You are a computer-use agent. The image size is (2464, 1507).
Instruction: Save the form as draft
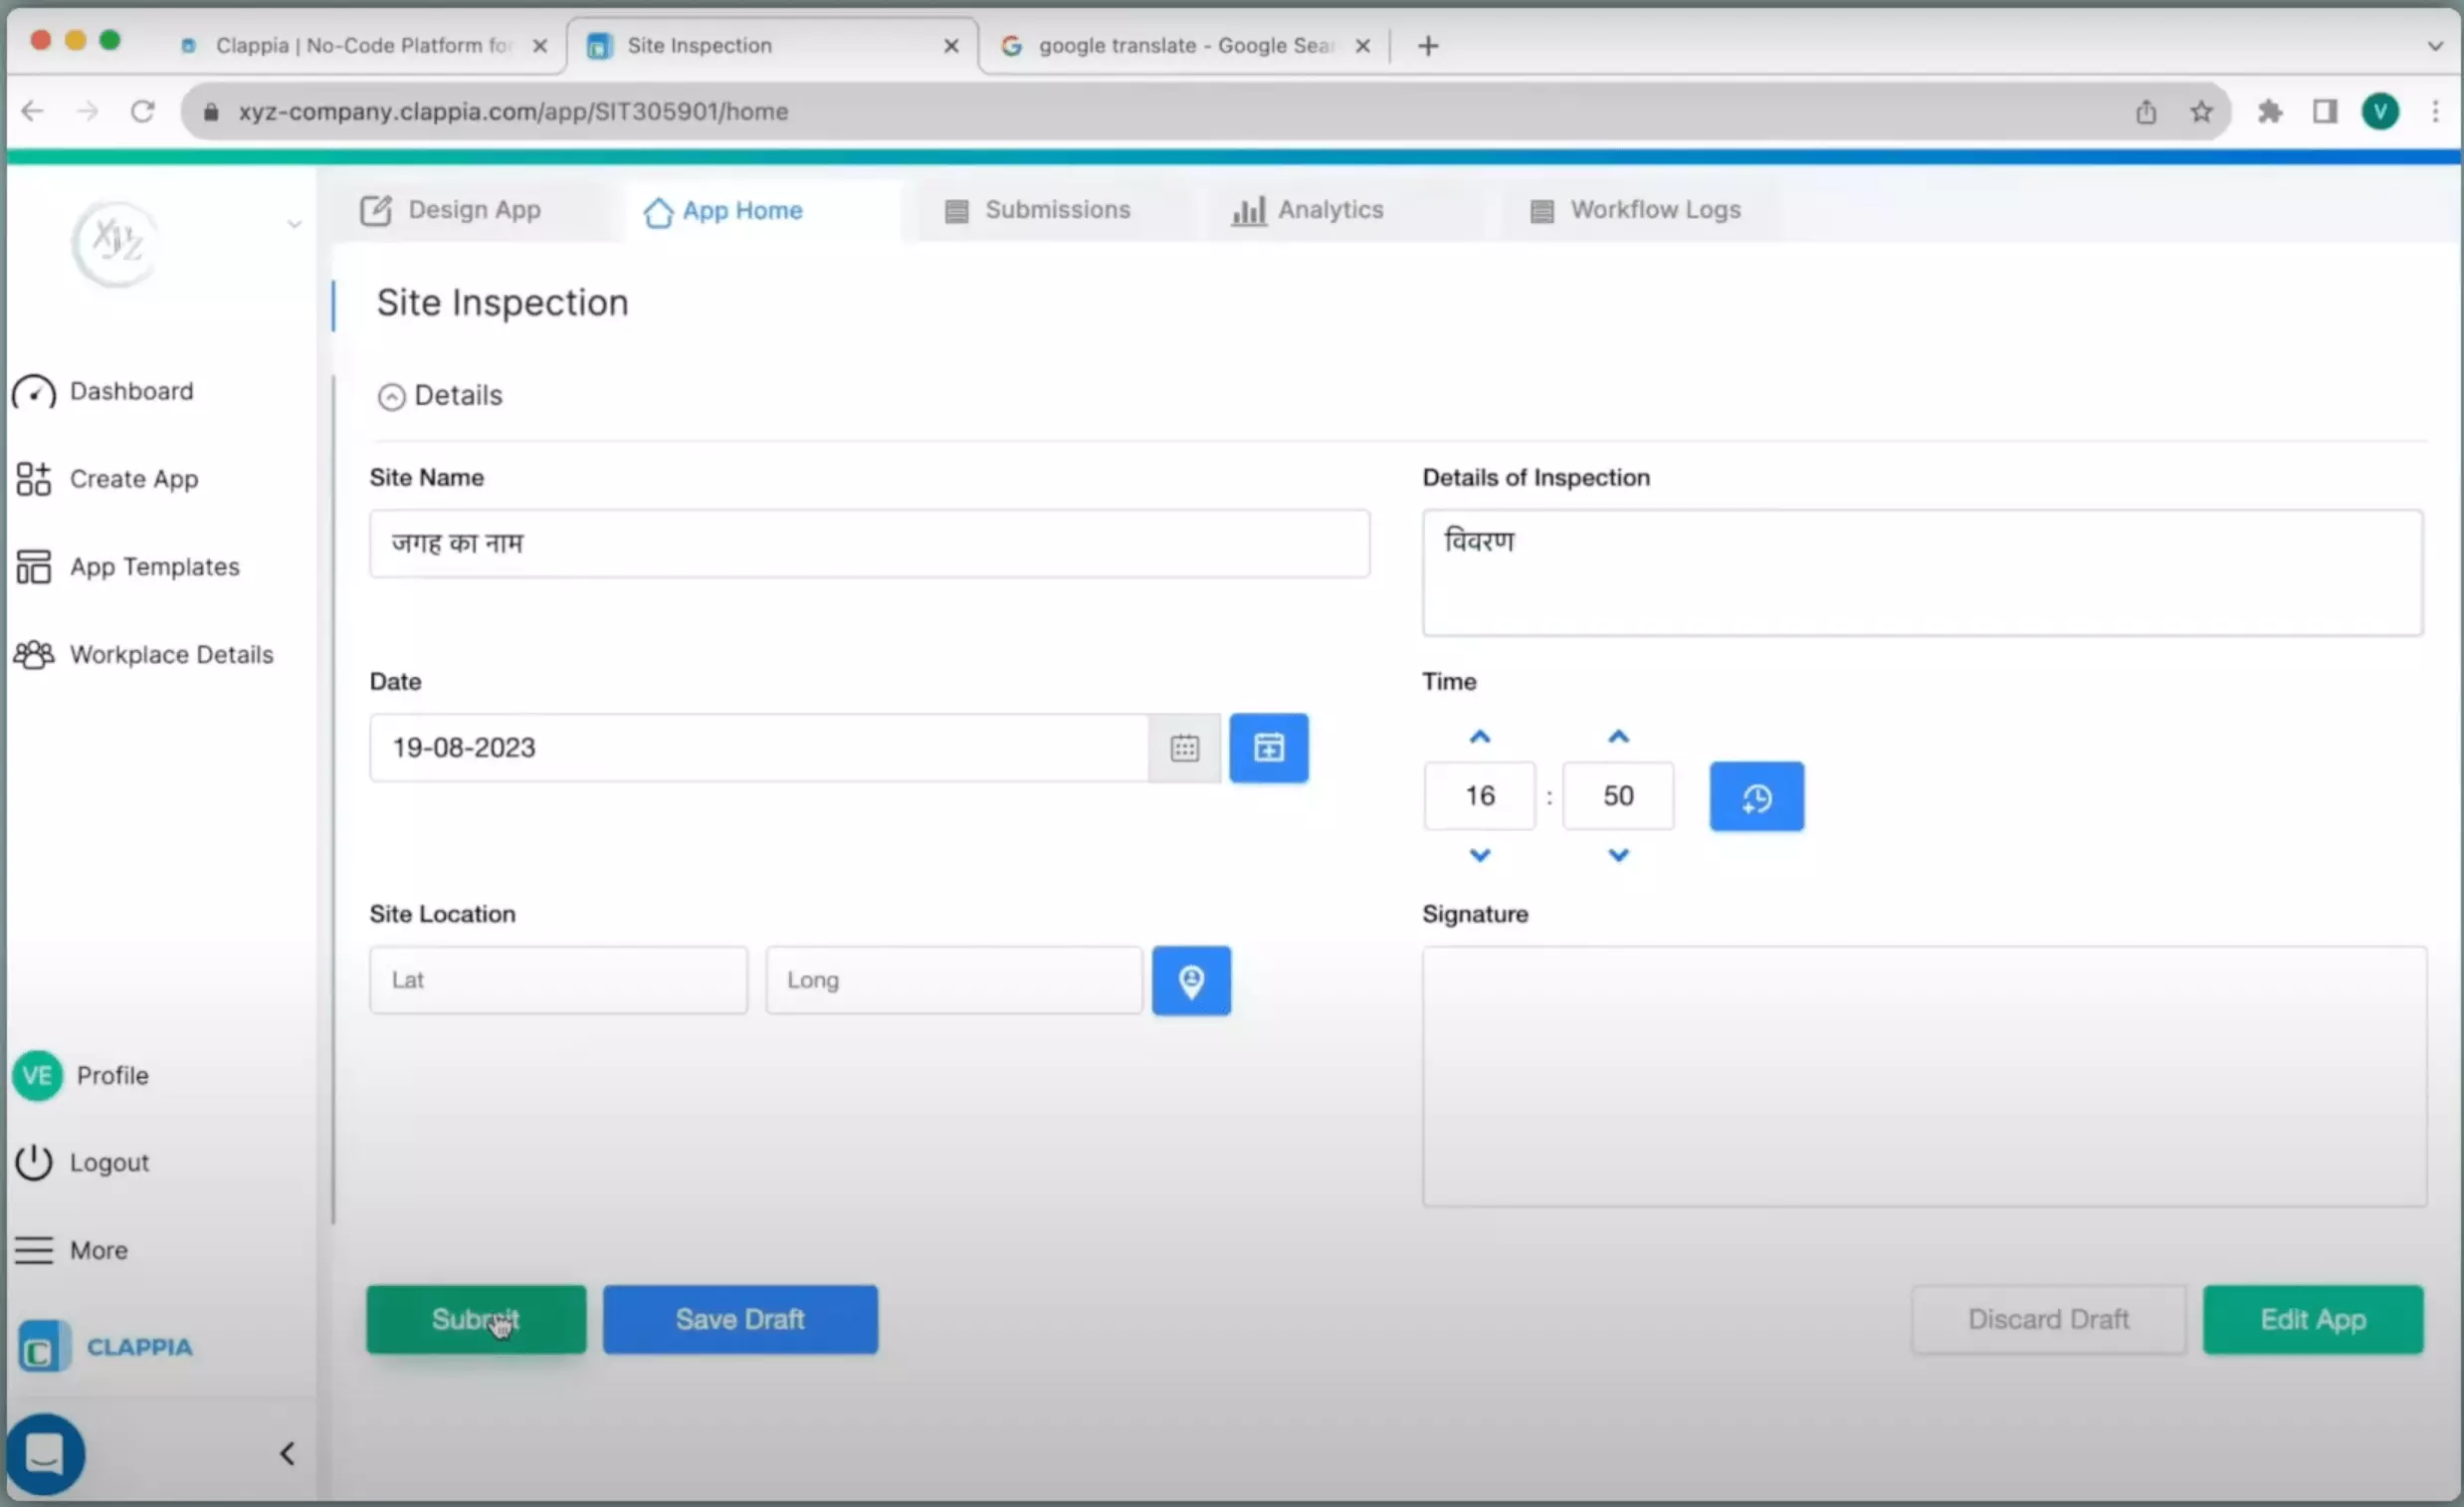click(740, 1319)
